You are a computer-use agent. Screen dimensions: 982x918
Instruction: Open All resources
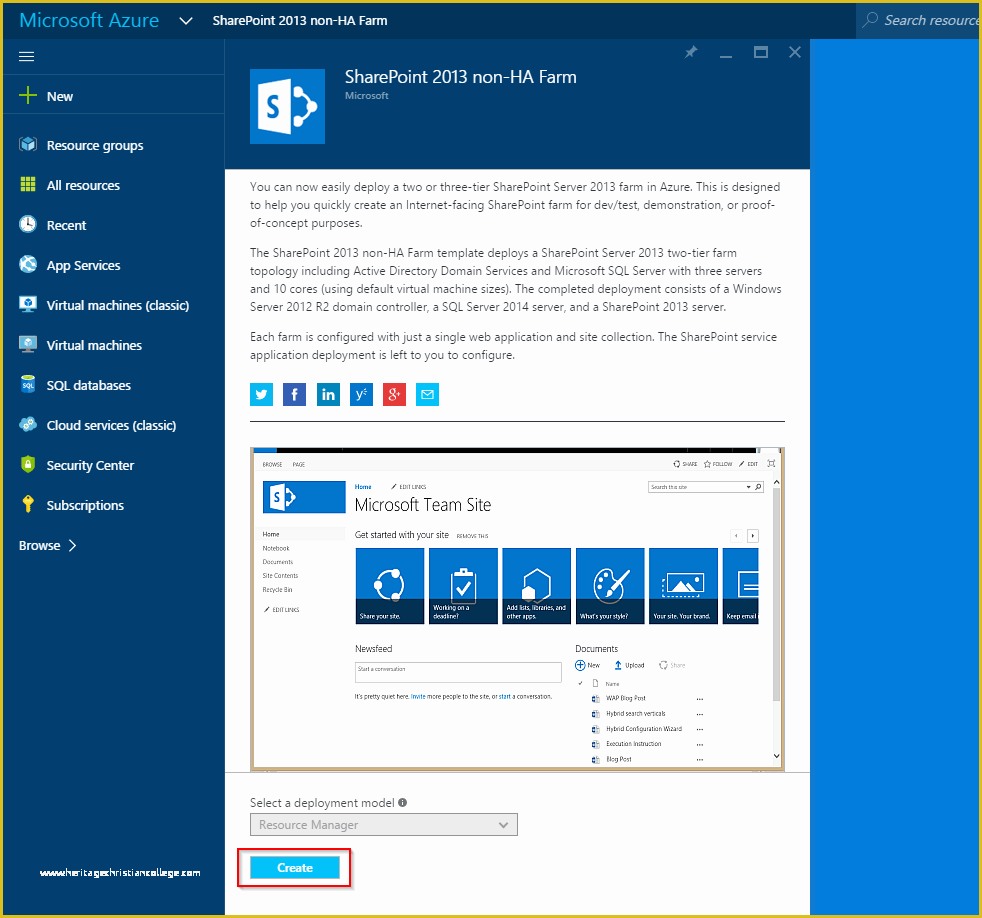[x=83, y=185]
